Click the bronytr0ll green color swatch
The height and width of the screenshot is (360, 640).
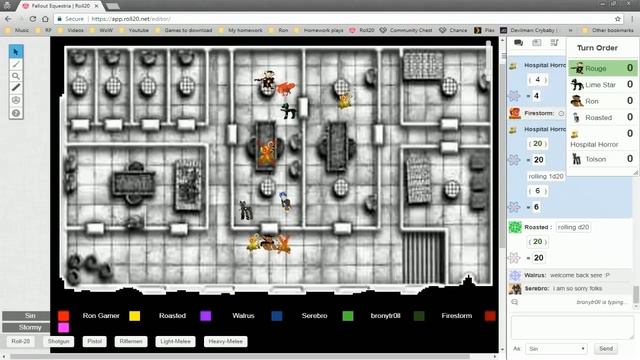(x=348, y=316)
